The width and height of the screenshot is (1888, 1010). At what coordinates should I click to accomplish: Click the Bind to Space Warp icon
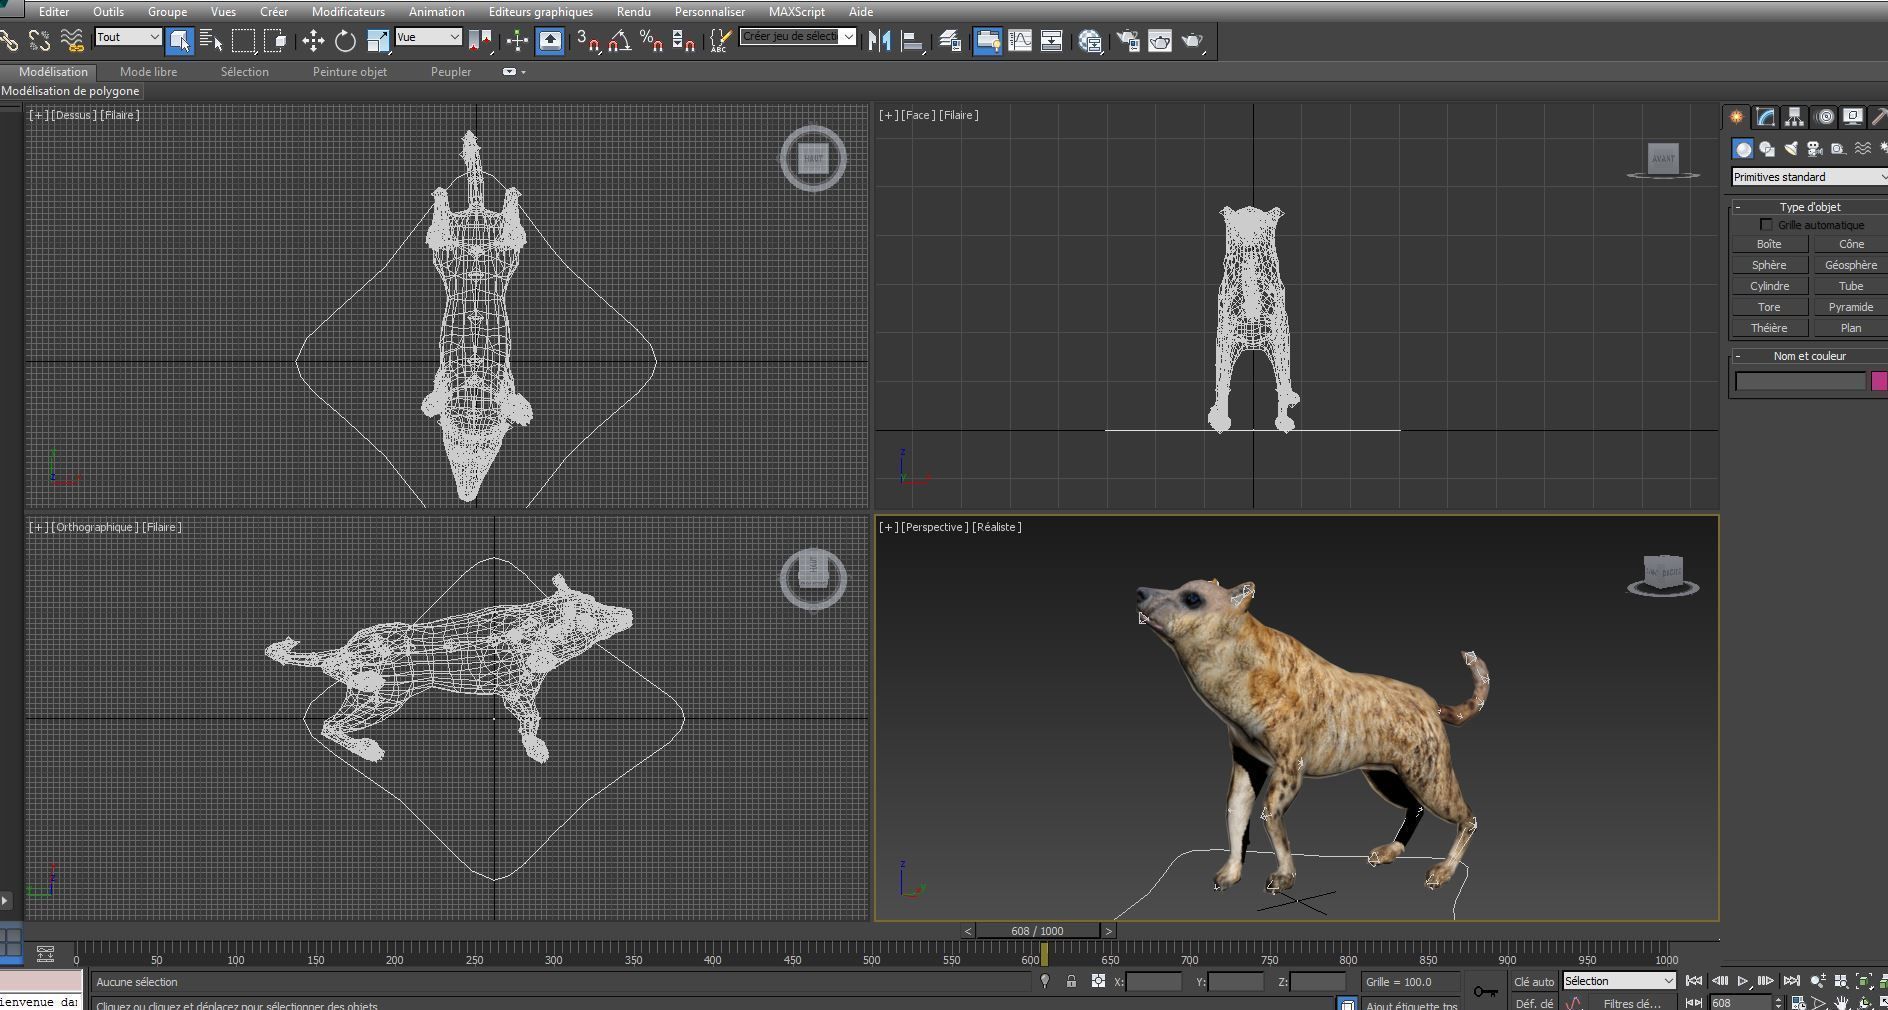[72, 40]
